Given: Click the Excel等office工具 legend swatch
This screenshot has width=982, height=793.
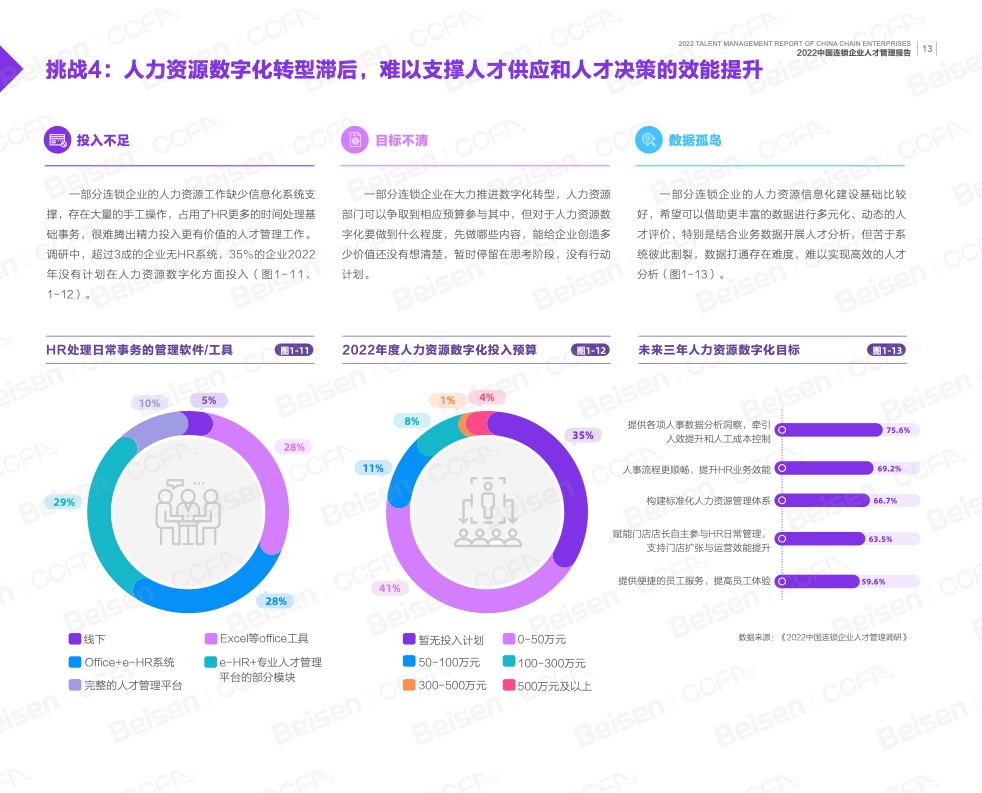Looking at the screenshot, I should click(x=211, y=639).
